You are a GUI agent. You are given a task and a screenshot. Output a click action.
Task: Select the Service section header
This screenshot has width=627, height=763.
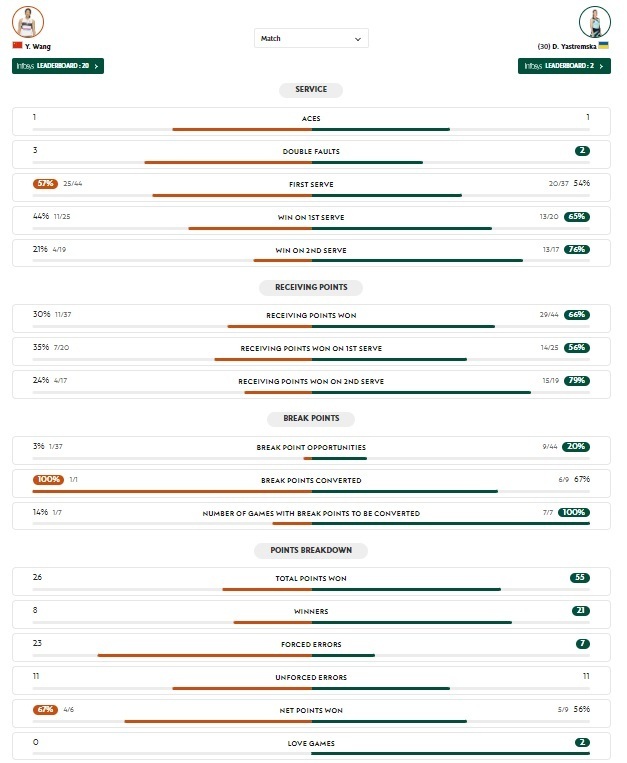pyautogui.click(x=311, y=90)
